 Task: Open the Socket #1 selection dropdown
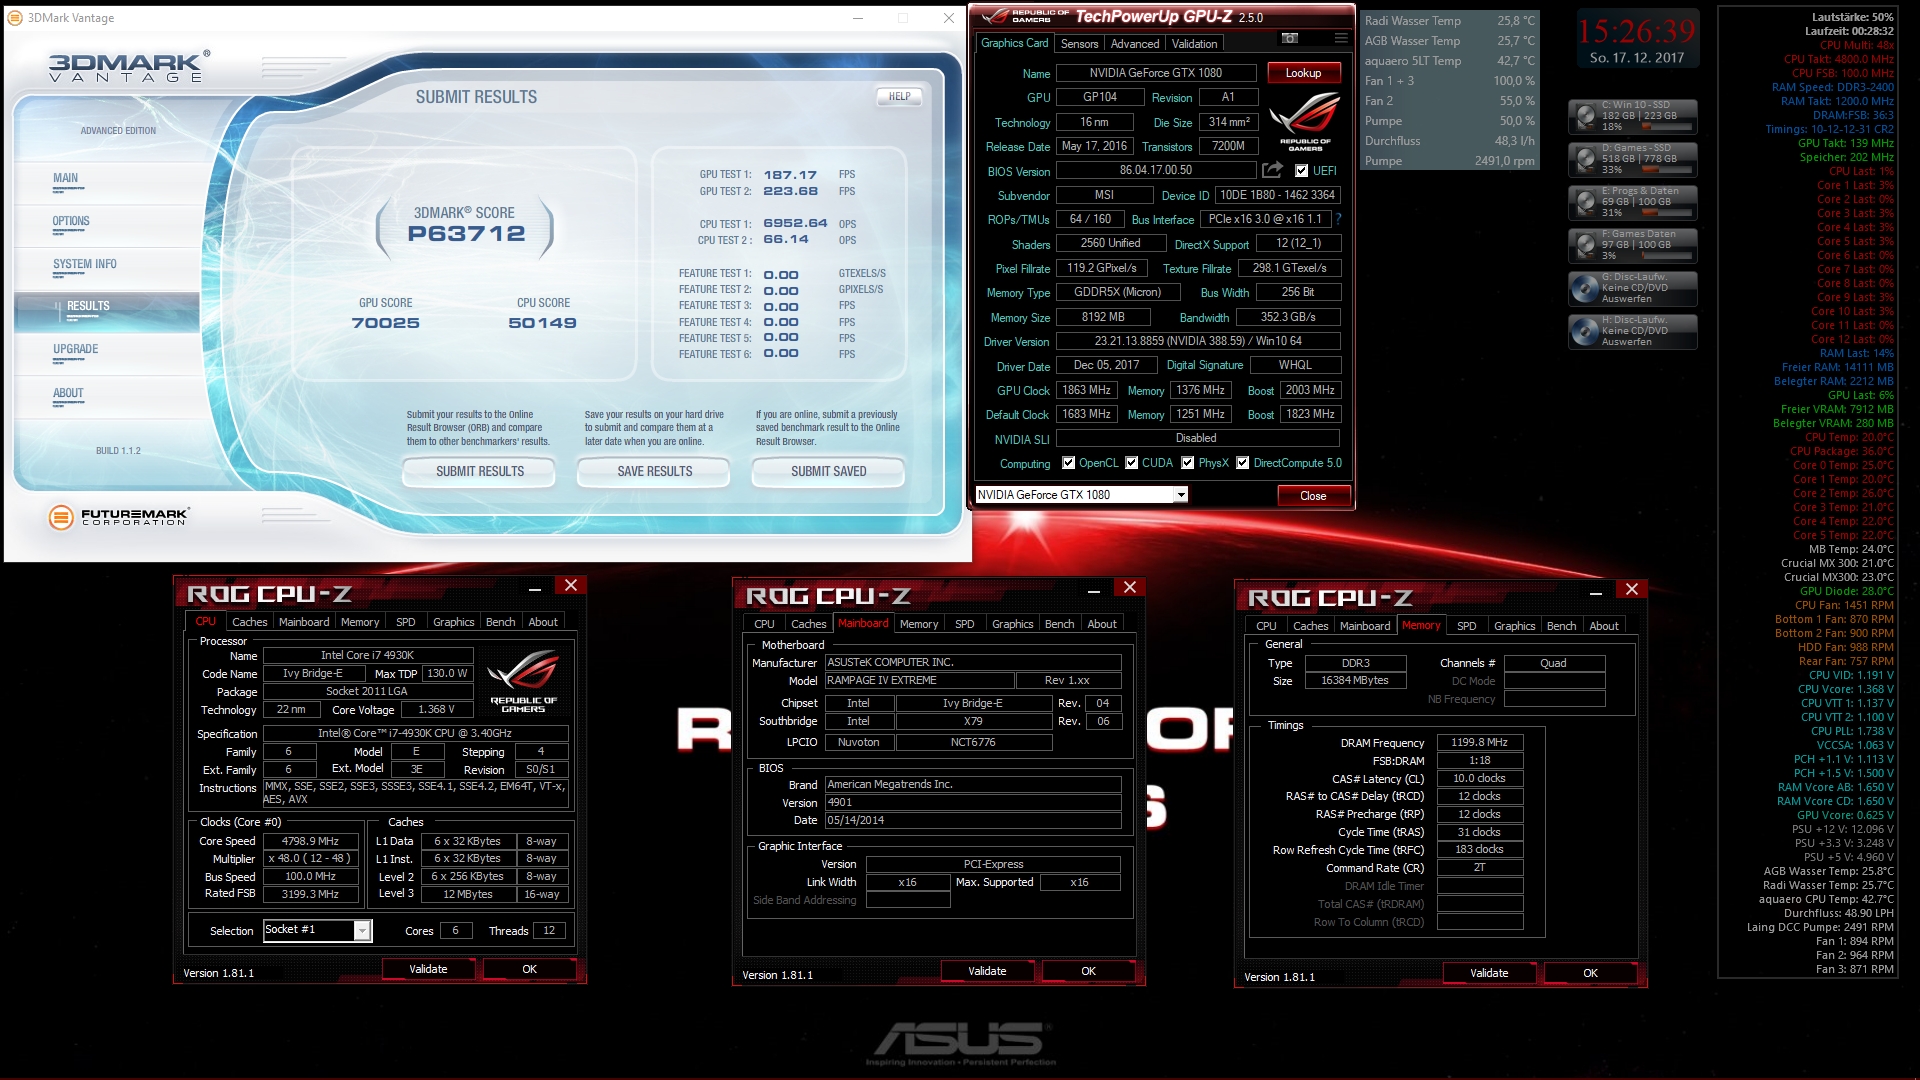[x=362, y=931]
